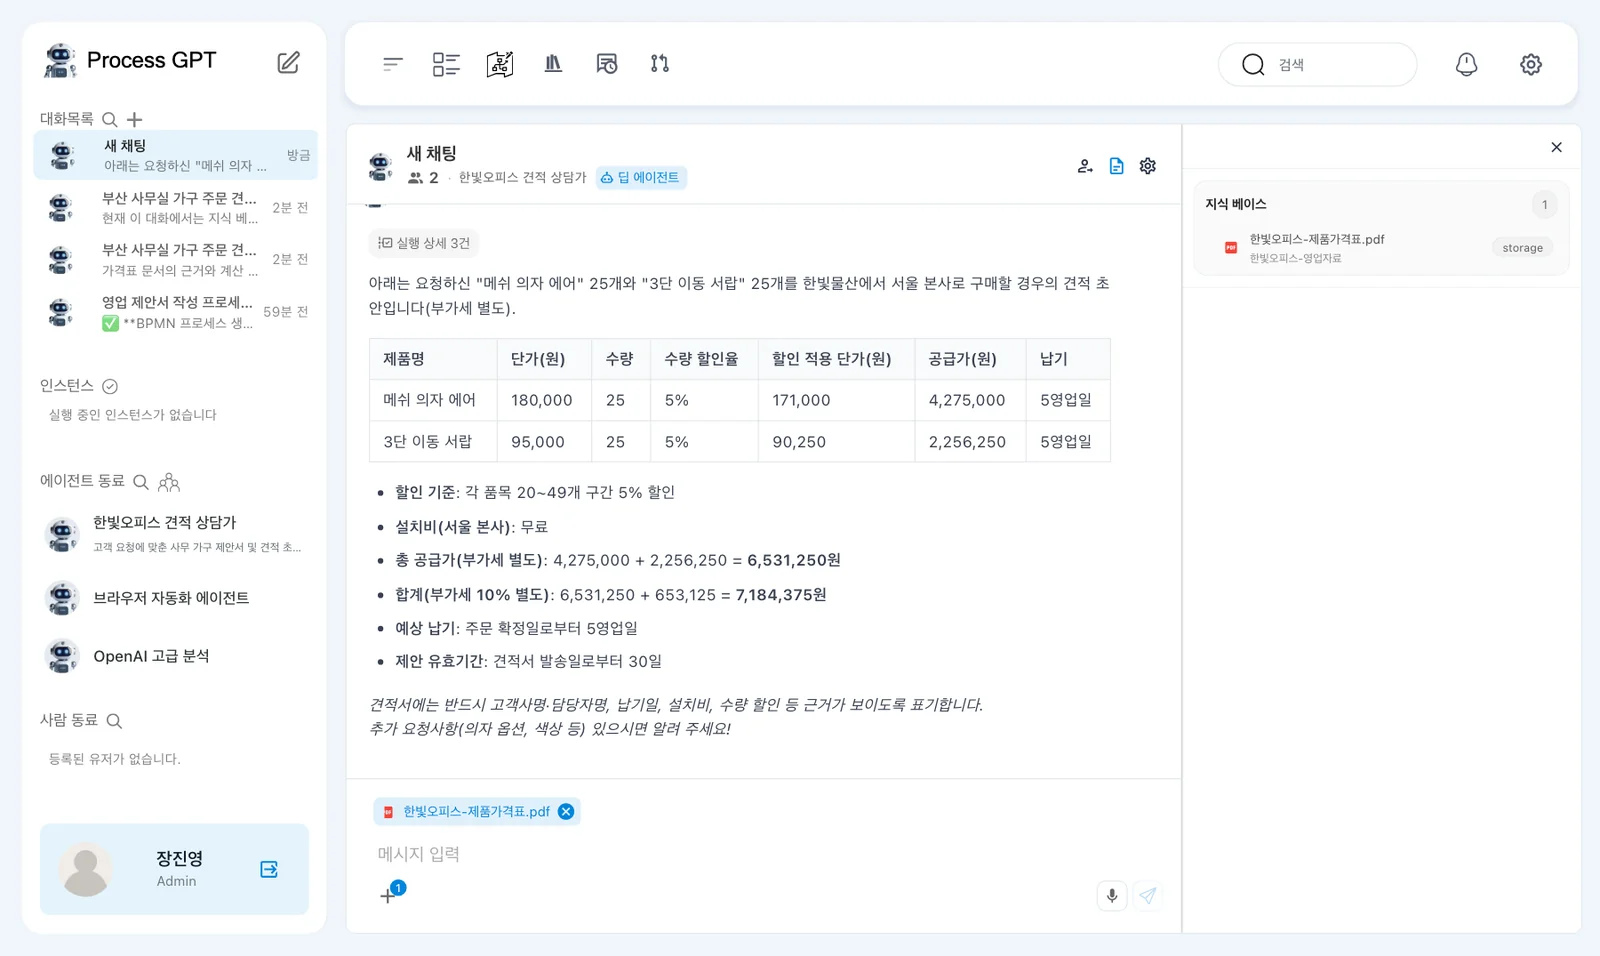This screenshot has width=1600, height=956.
Task: Click the Process GPT logo title
Action: 151,60
